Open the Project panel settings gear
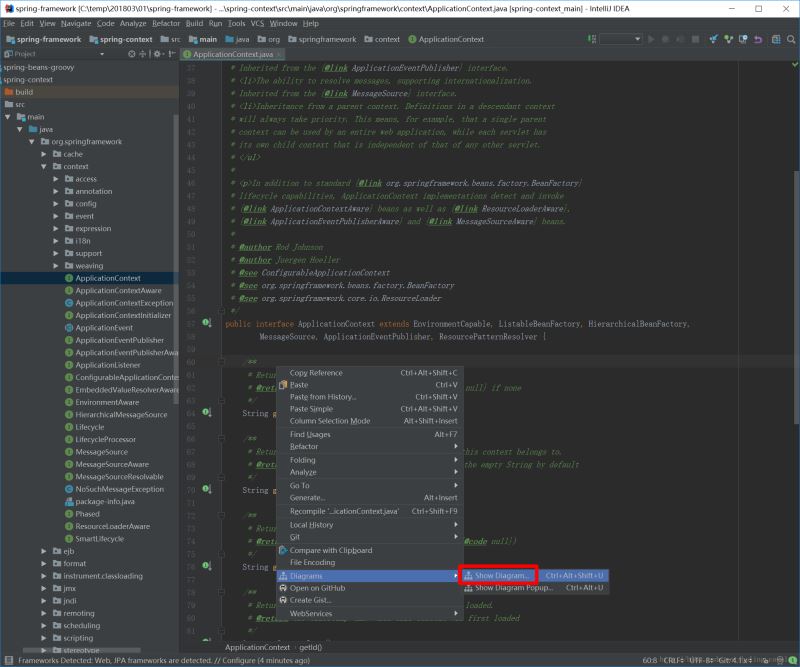This screenshot has width=800, height=667. click(x=157, y=53)
